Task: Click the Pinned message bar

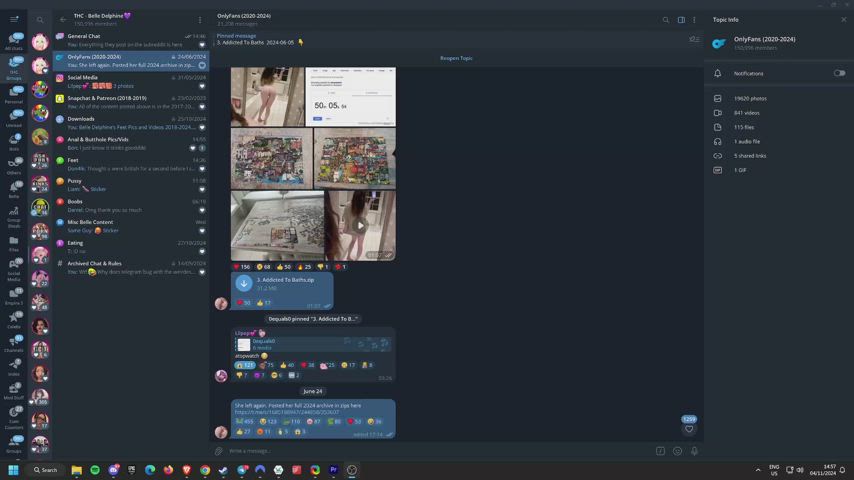Action: [x=447, y=39]
